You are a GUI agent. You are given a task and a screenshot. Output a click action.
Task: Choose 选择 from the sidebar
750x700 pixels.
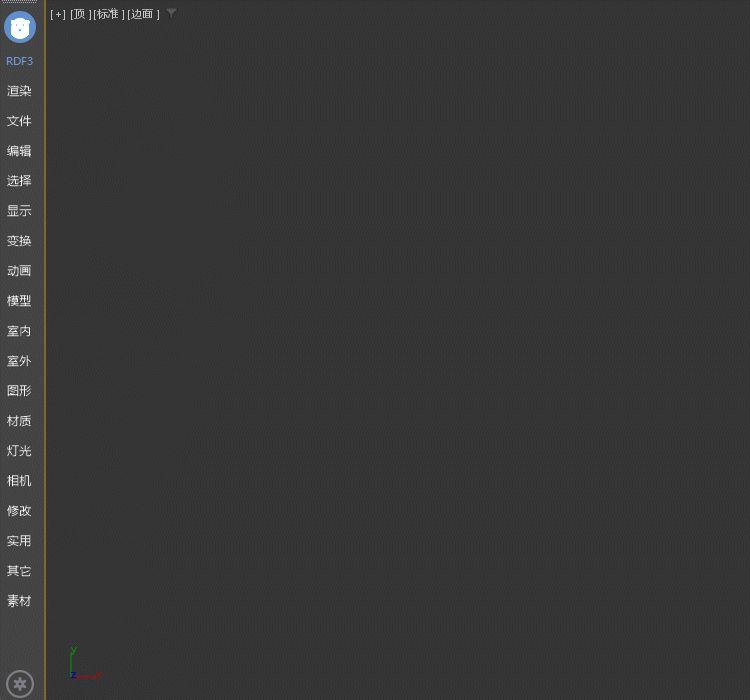click(x=20, y=181)
